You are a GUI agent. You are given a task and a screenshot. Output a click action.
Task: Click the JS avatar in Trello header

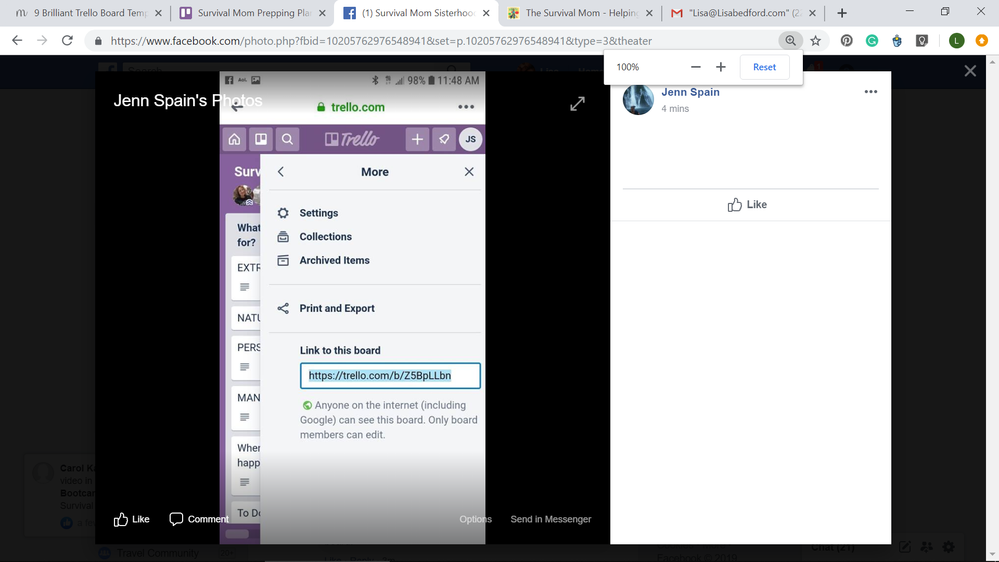click(x=470, y=139)
